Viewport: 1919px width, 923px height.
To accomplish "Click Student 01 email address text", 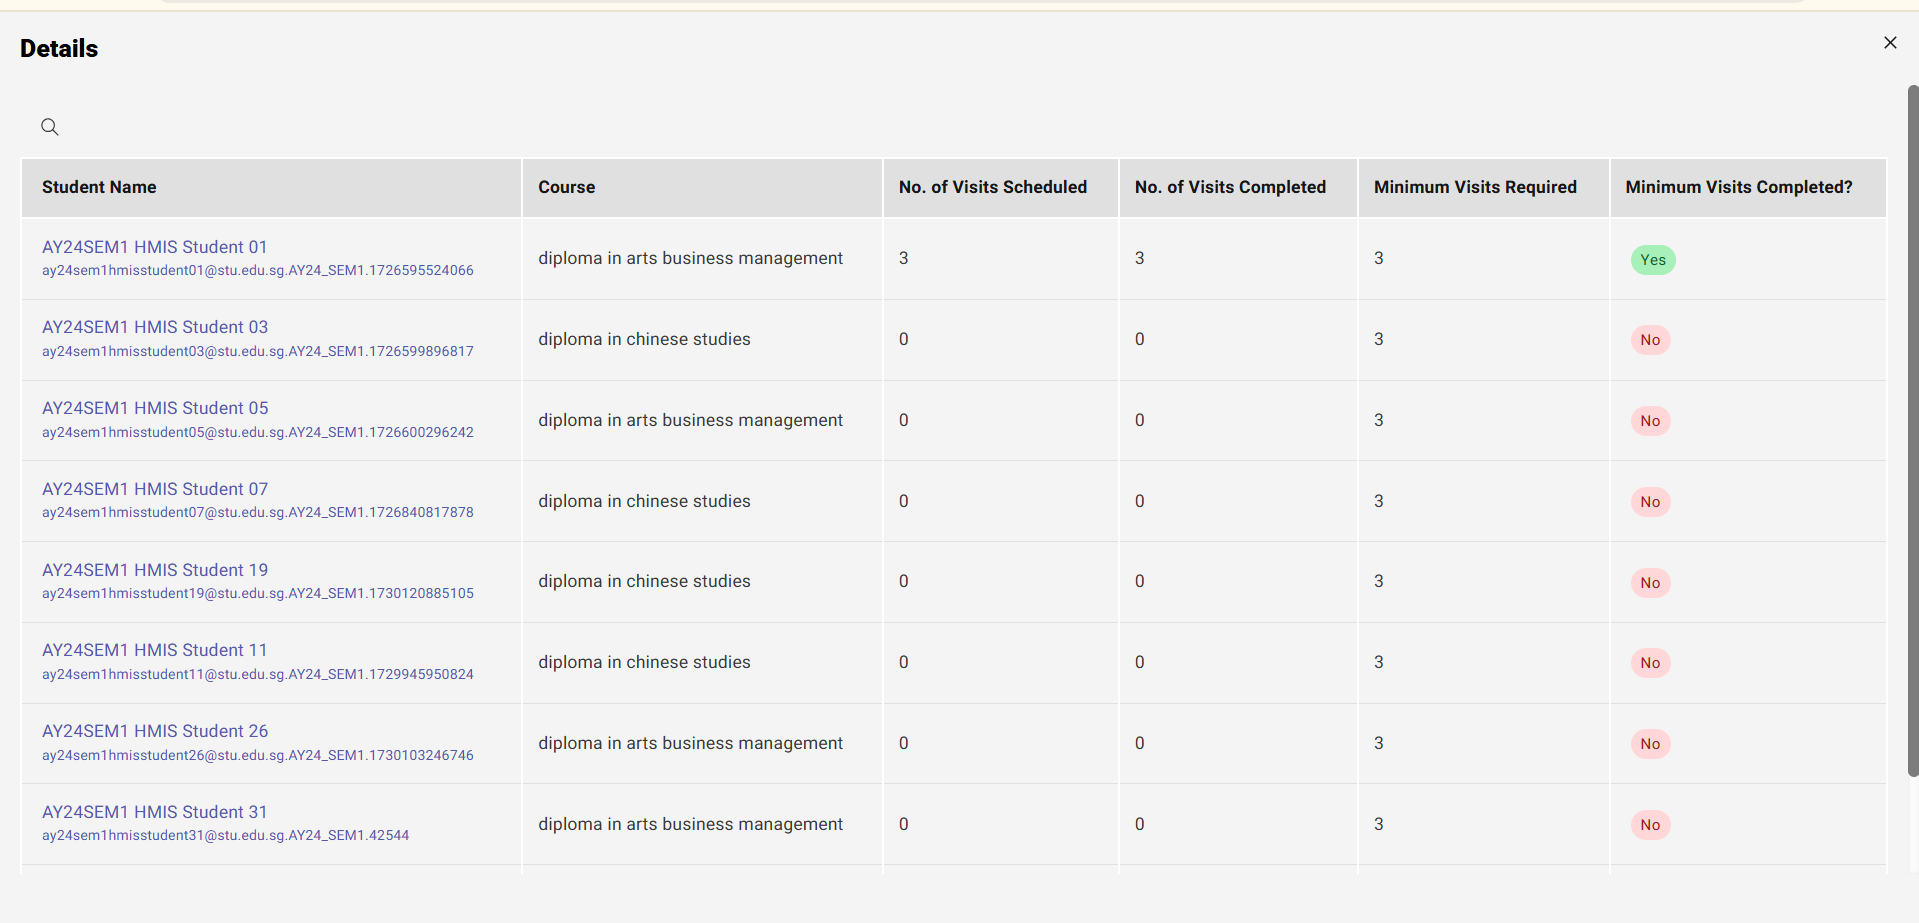I will [x=257, y=271].
